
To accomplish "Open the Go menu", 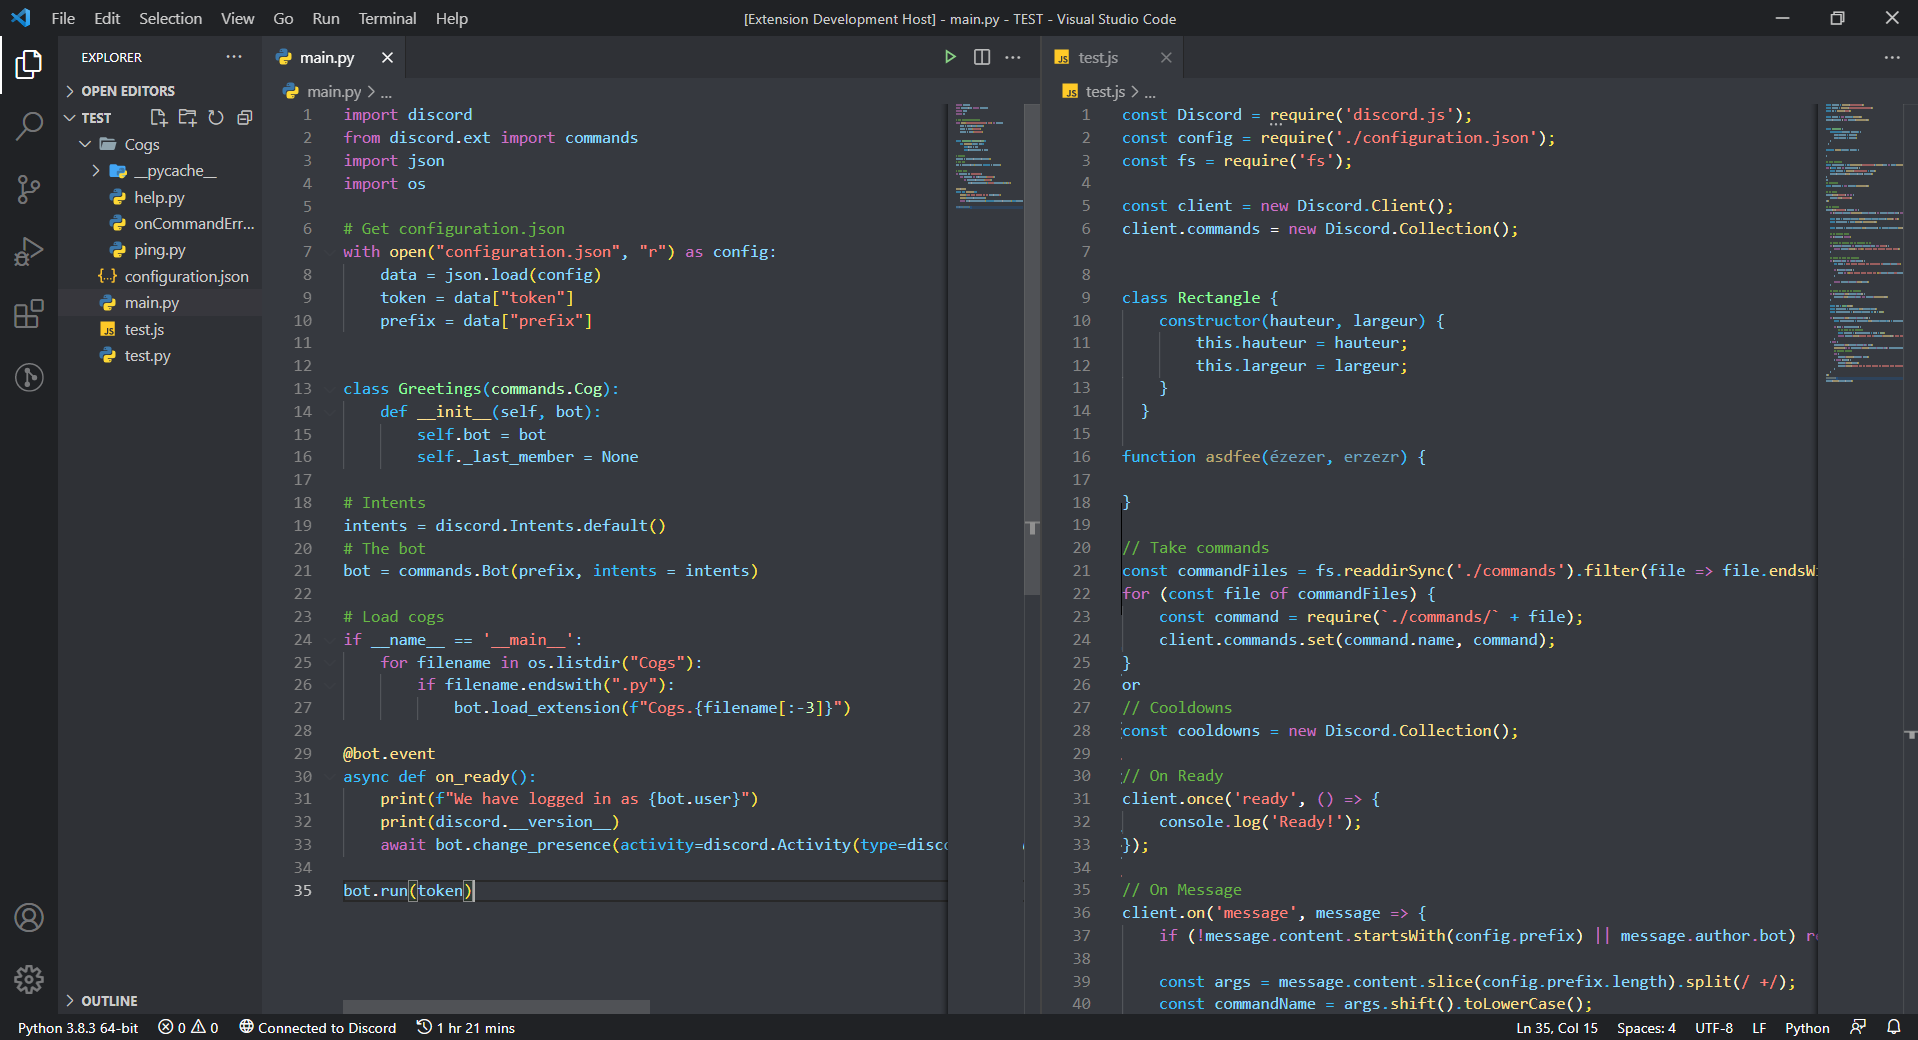I will click(283, 19).
